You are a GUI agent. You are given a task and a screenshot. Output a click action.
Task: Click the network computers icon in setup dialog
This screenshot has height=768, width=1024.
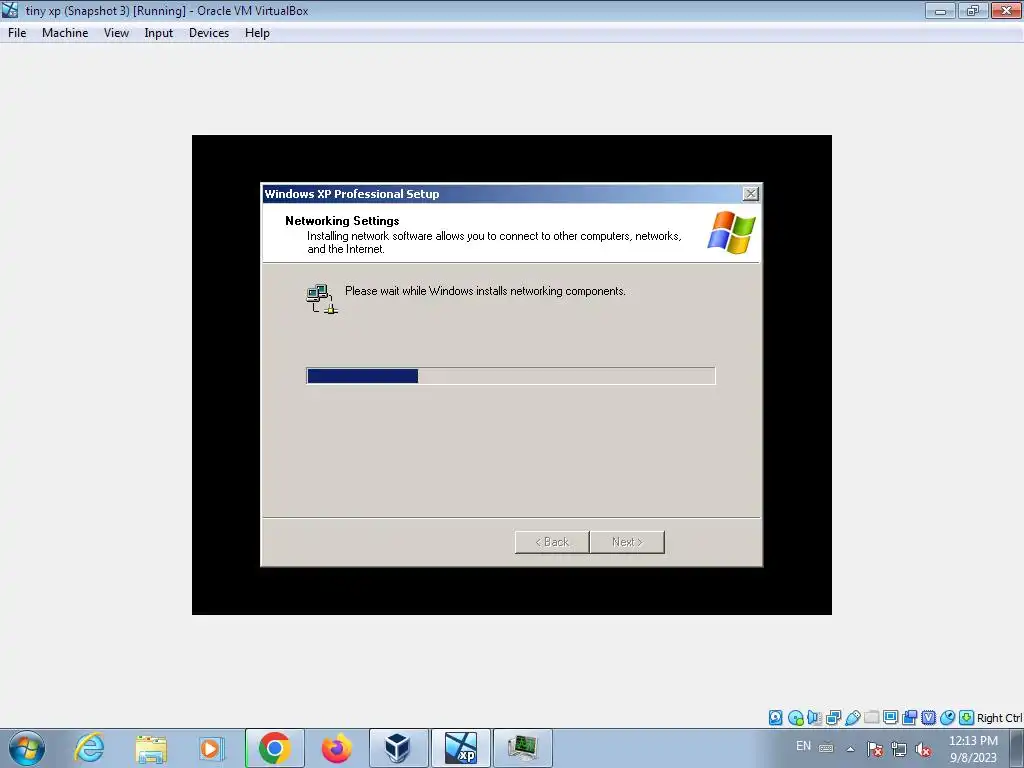pyautogui.click(x=322, y=298)
